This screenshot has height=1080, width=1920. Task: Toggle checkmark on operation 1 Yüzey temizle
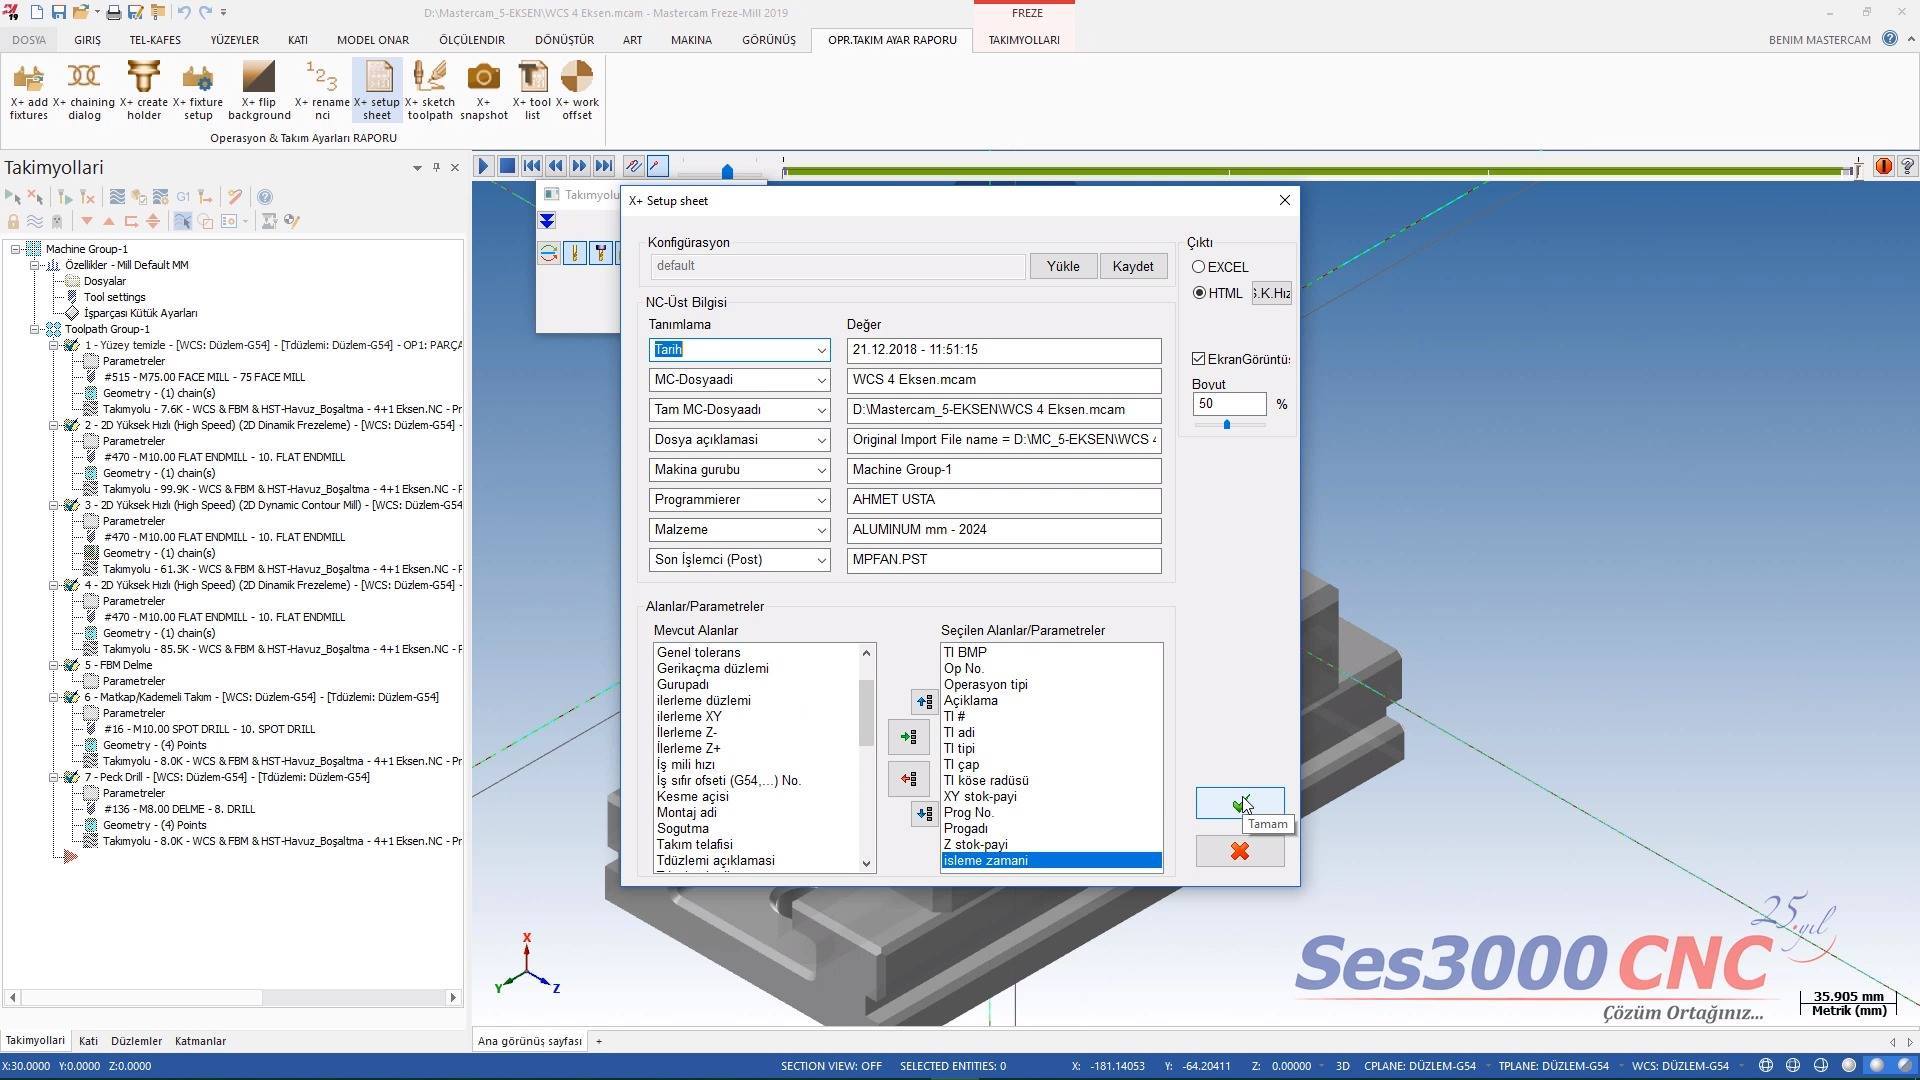[71, 345]
